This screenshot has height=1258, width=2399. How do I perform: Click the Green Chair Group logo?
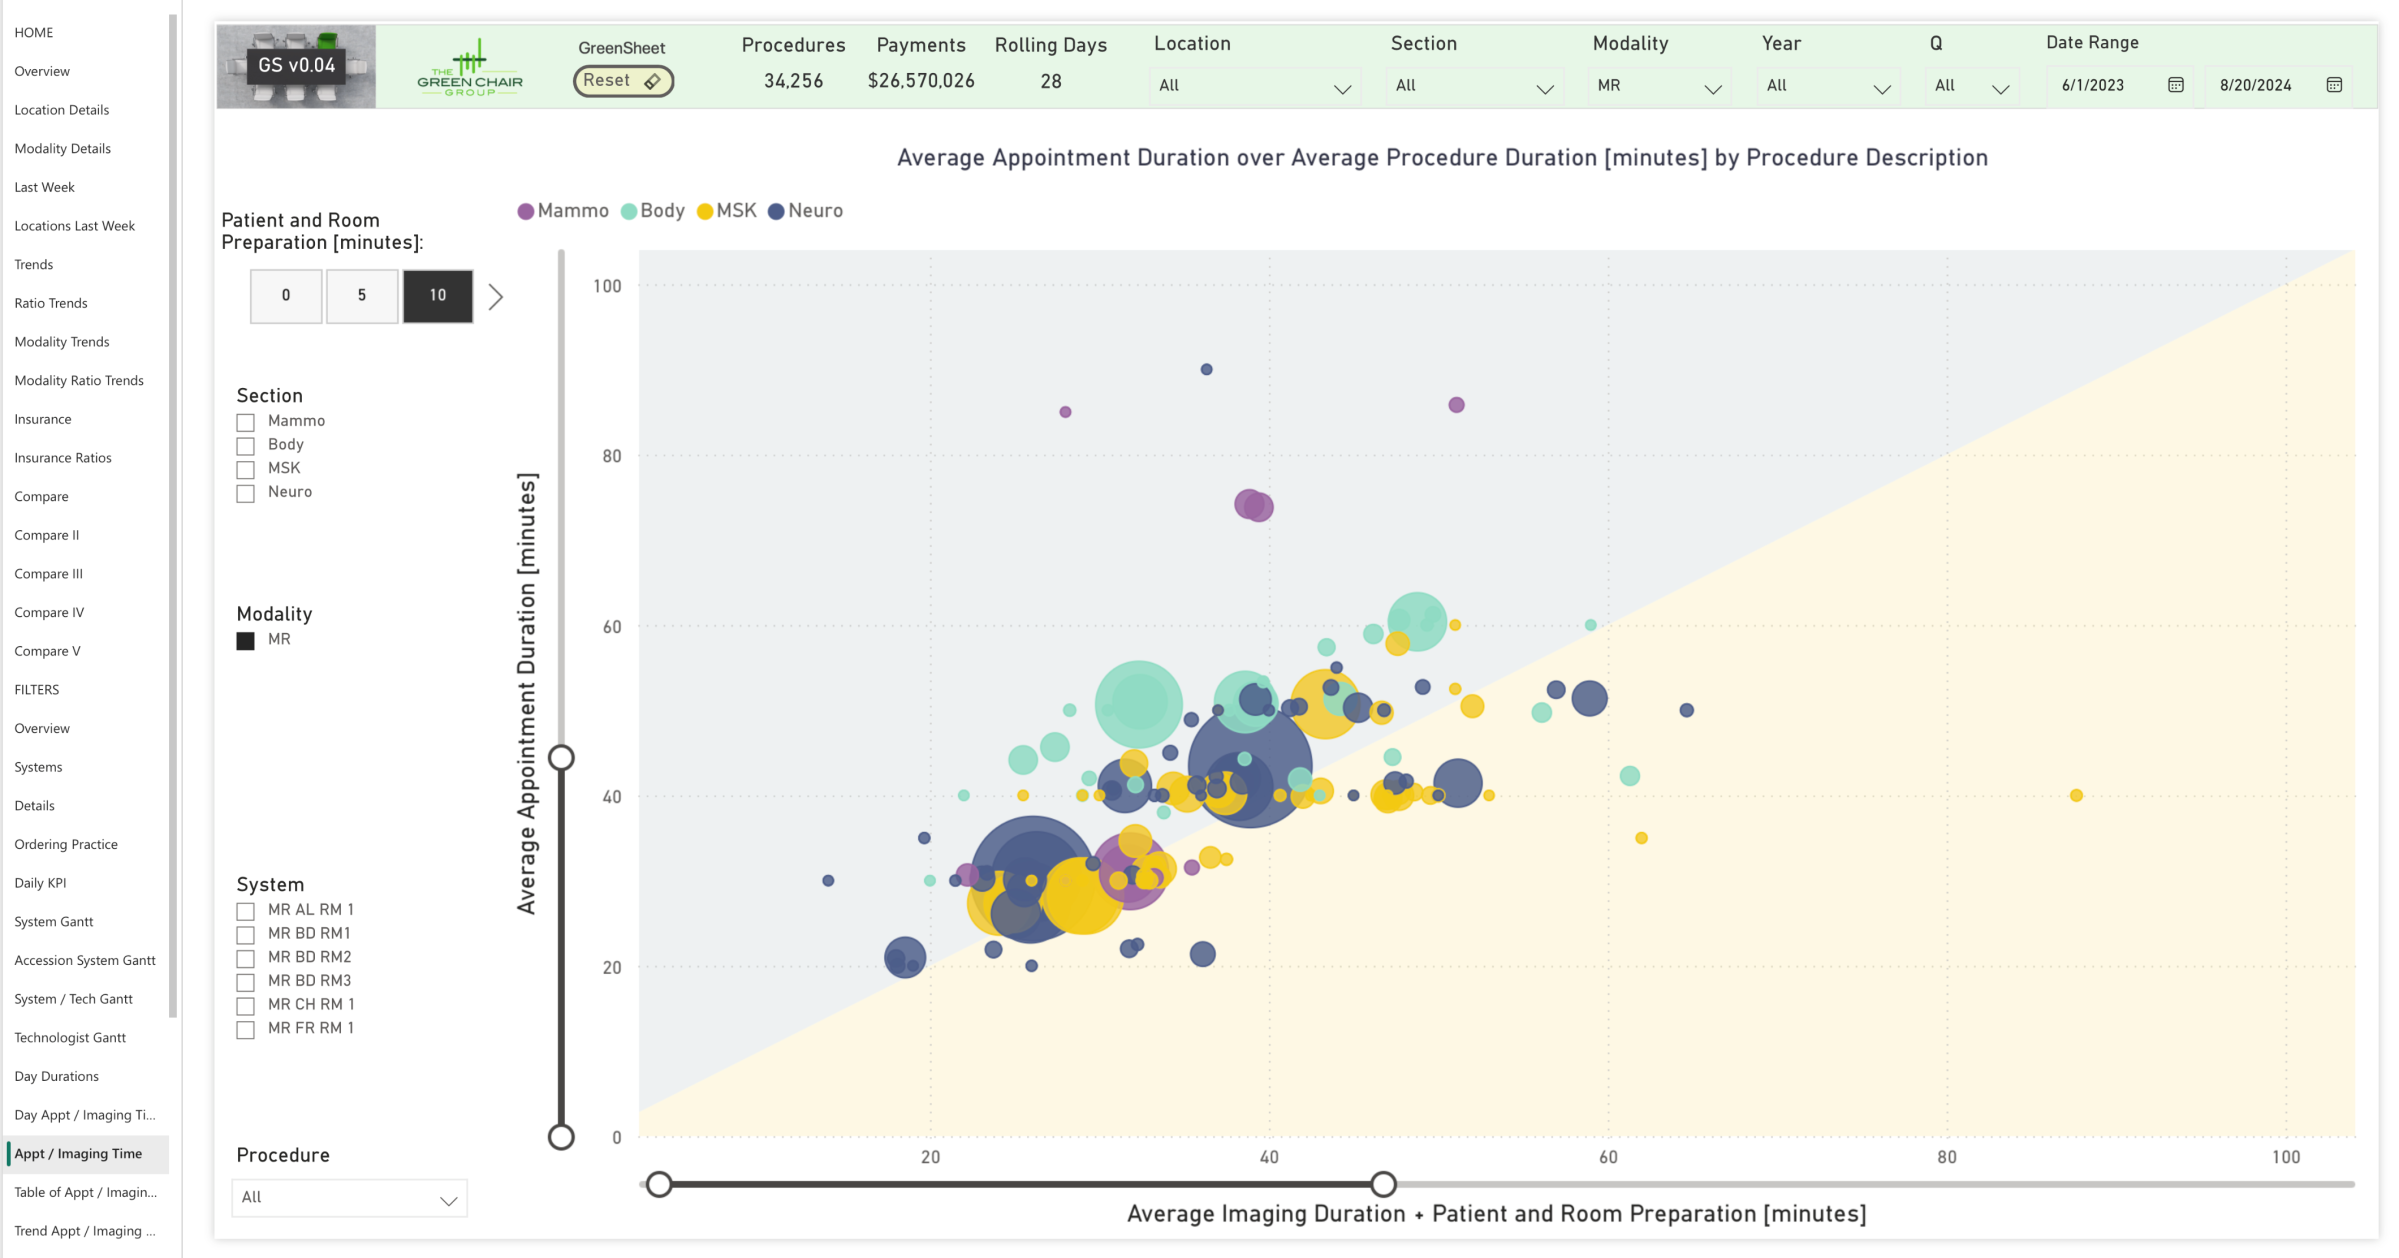[469, 68]
